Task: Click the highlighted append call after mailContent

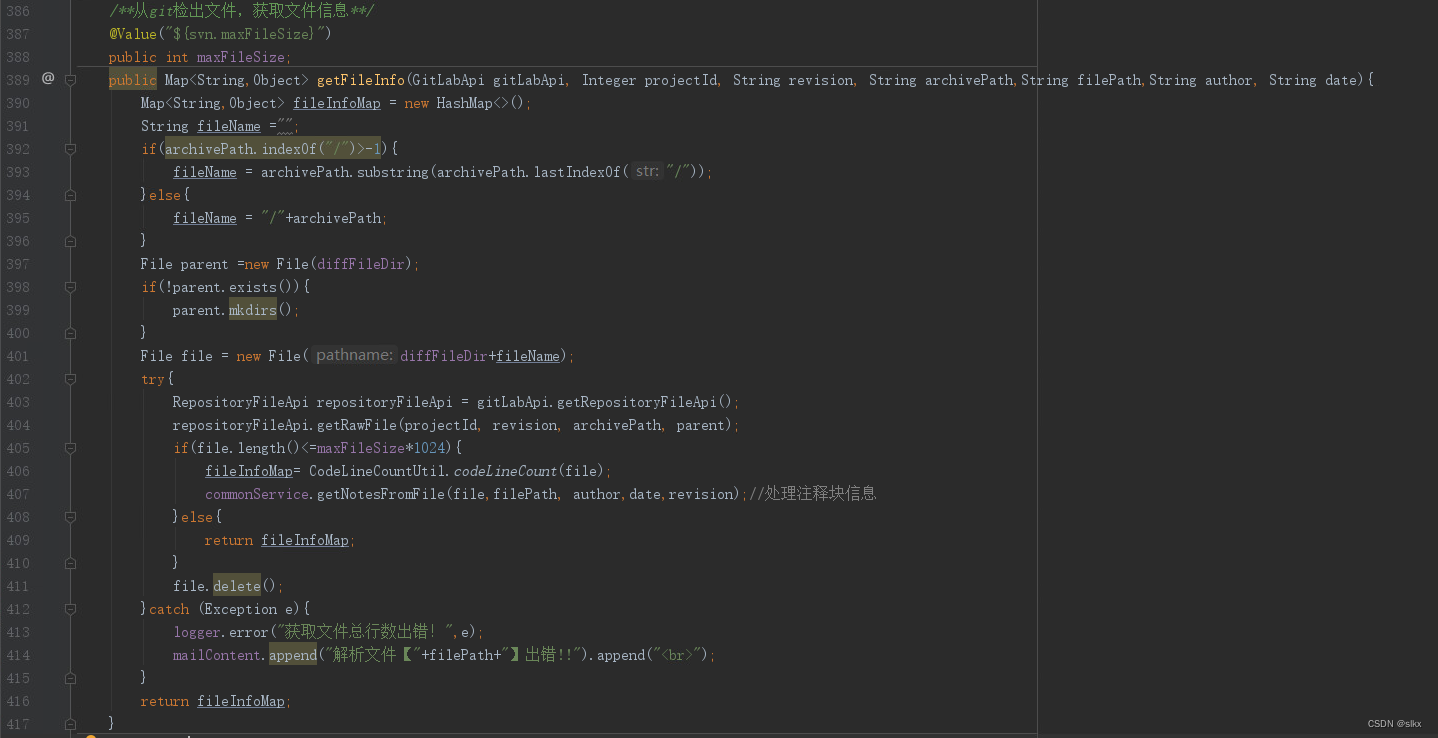Action: pyautogui.click(x=293, y=655)
